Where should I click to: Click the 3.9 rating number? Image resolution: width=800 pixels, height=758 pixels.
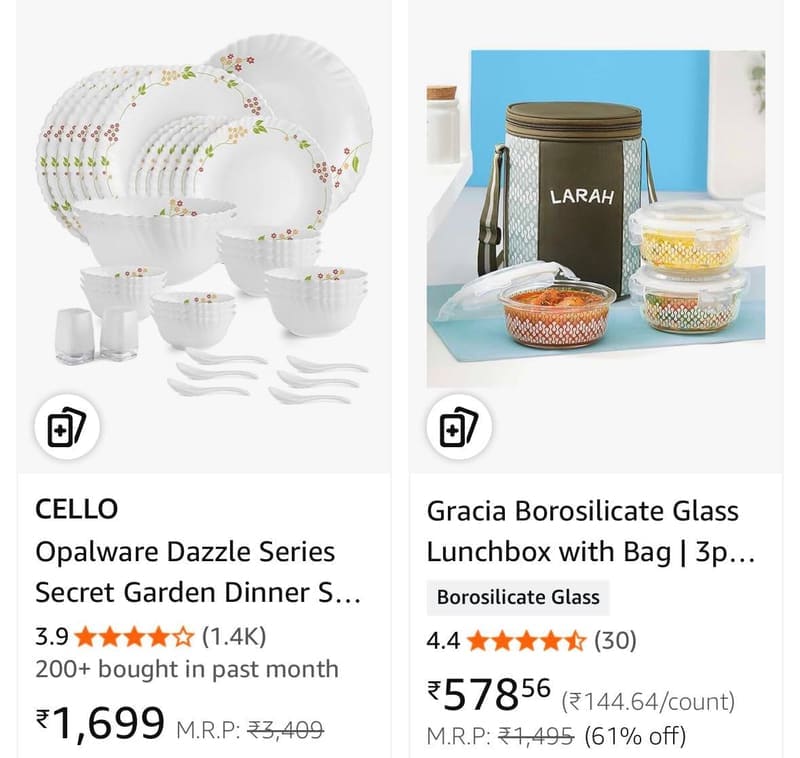coord(52,637)
